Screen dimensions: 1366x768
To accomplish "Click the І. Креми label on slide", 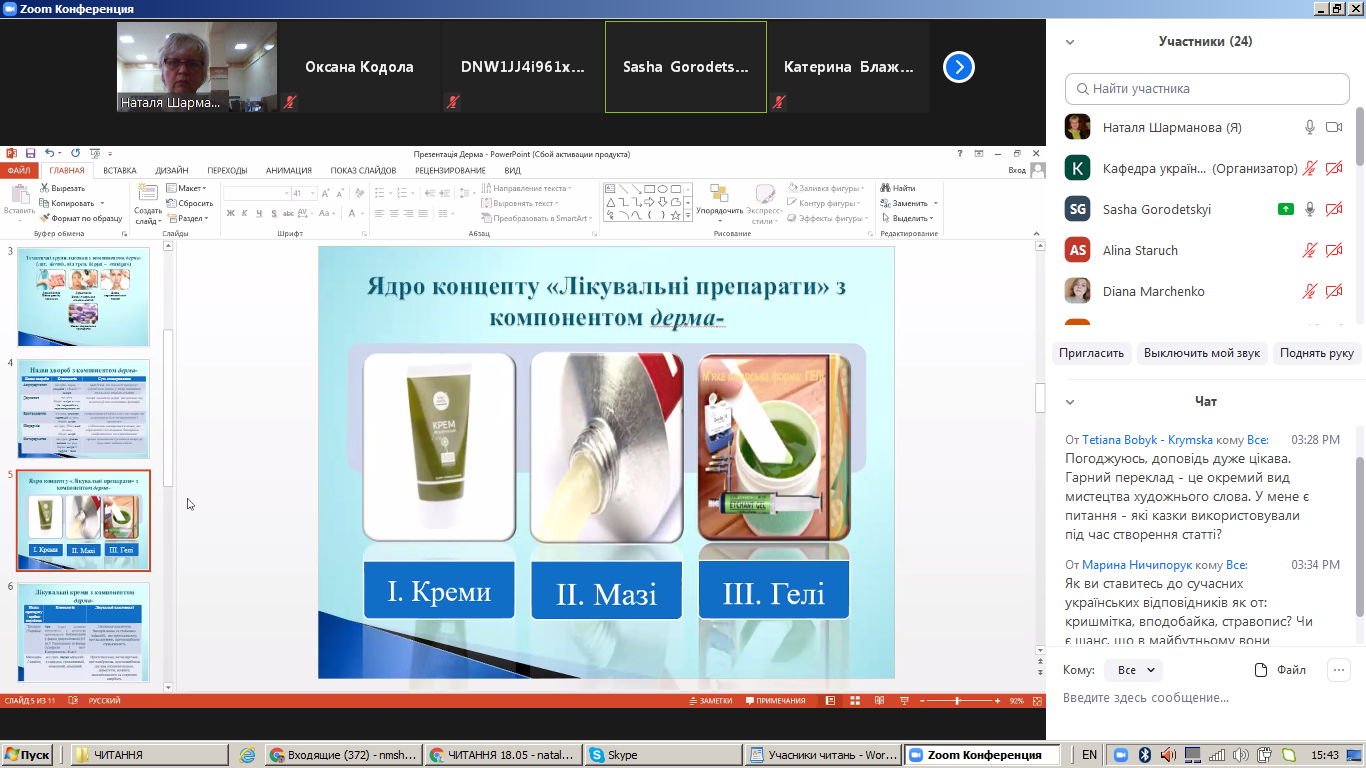I will [x=439, y=591].
